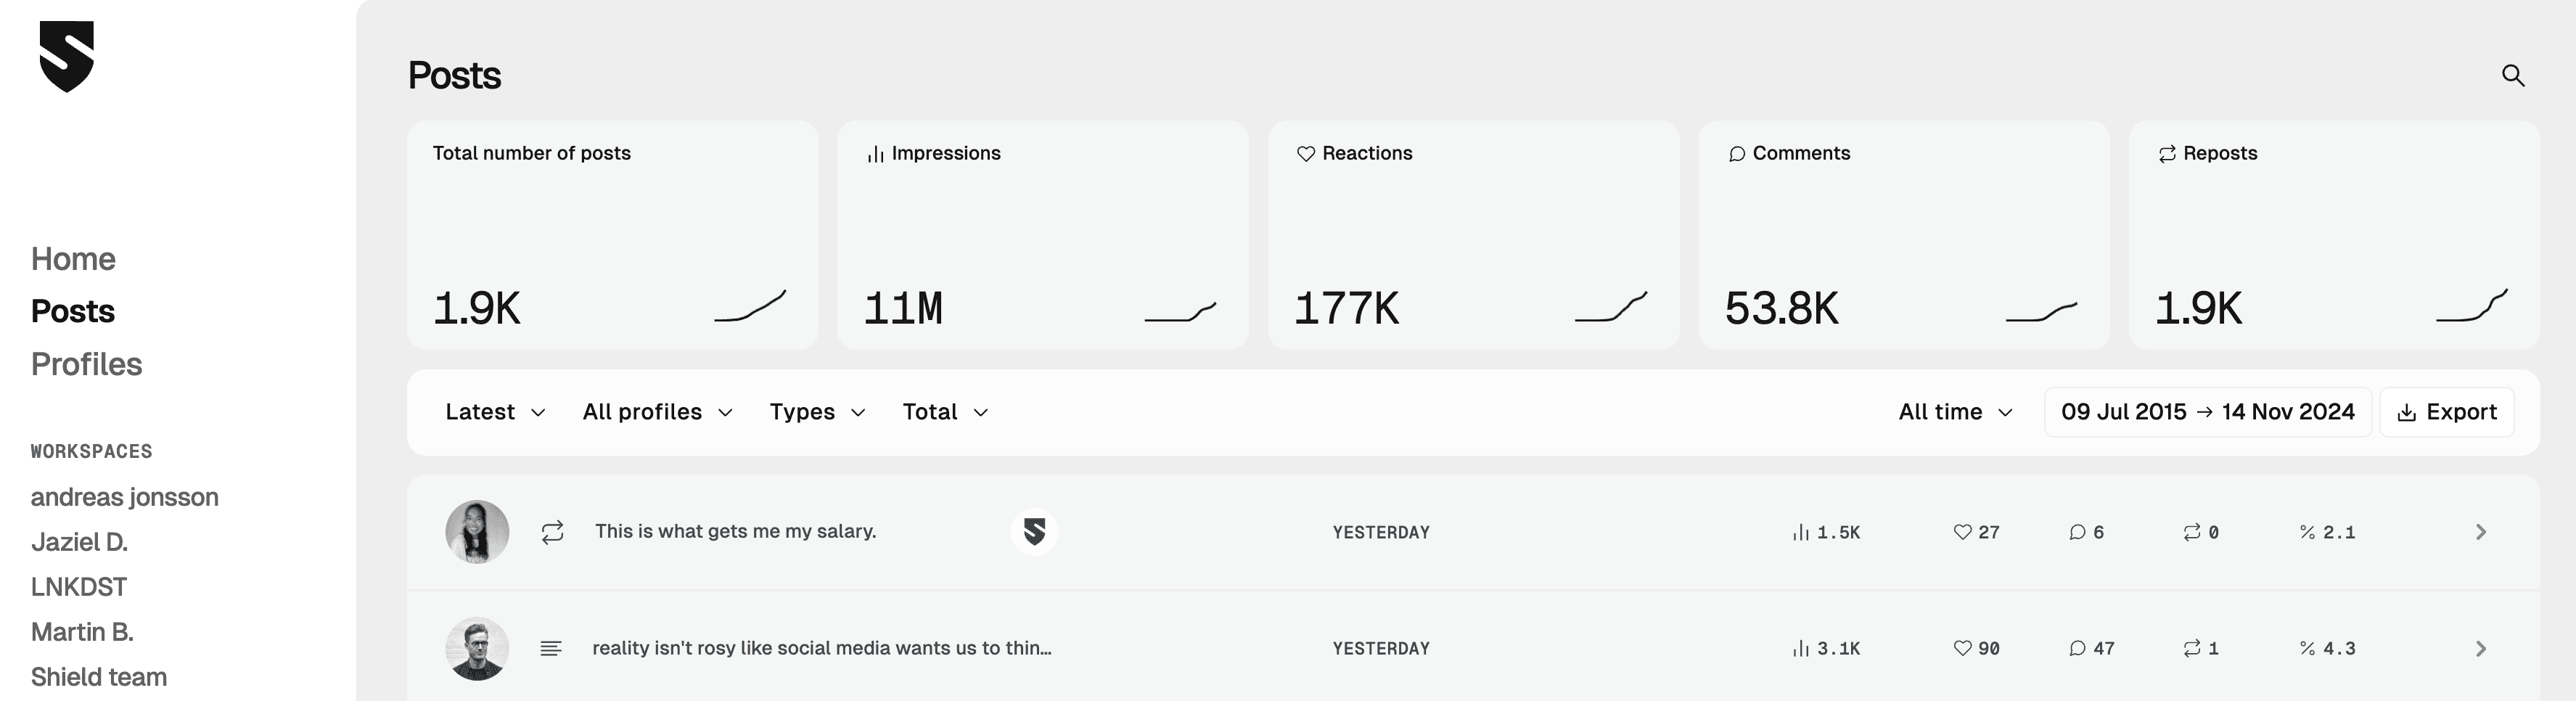Click the heart icon showing 90 reactions
Viewport: 2576px width, 701px height.
coord(1962,649)
